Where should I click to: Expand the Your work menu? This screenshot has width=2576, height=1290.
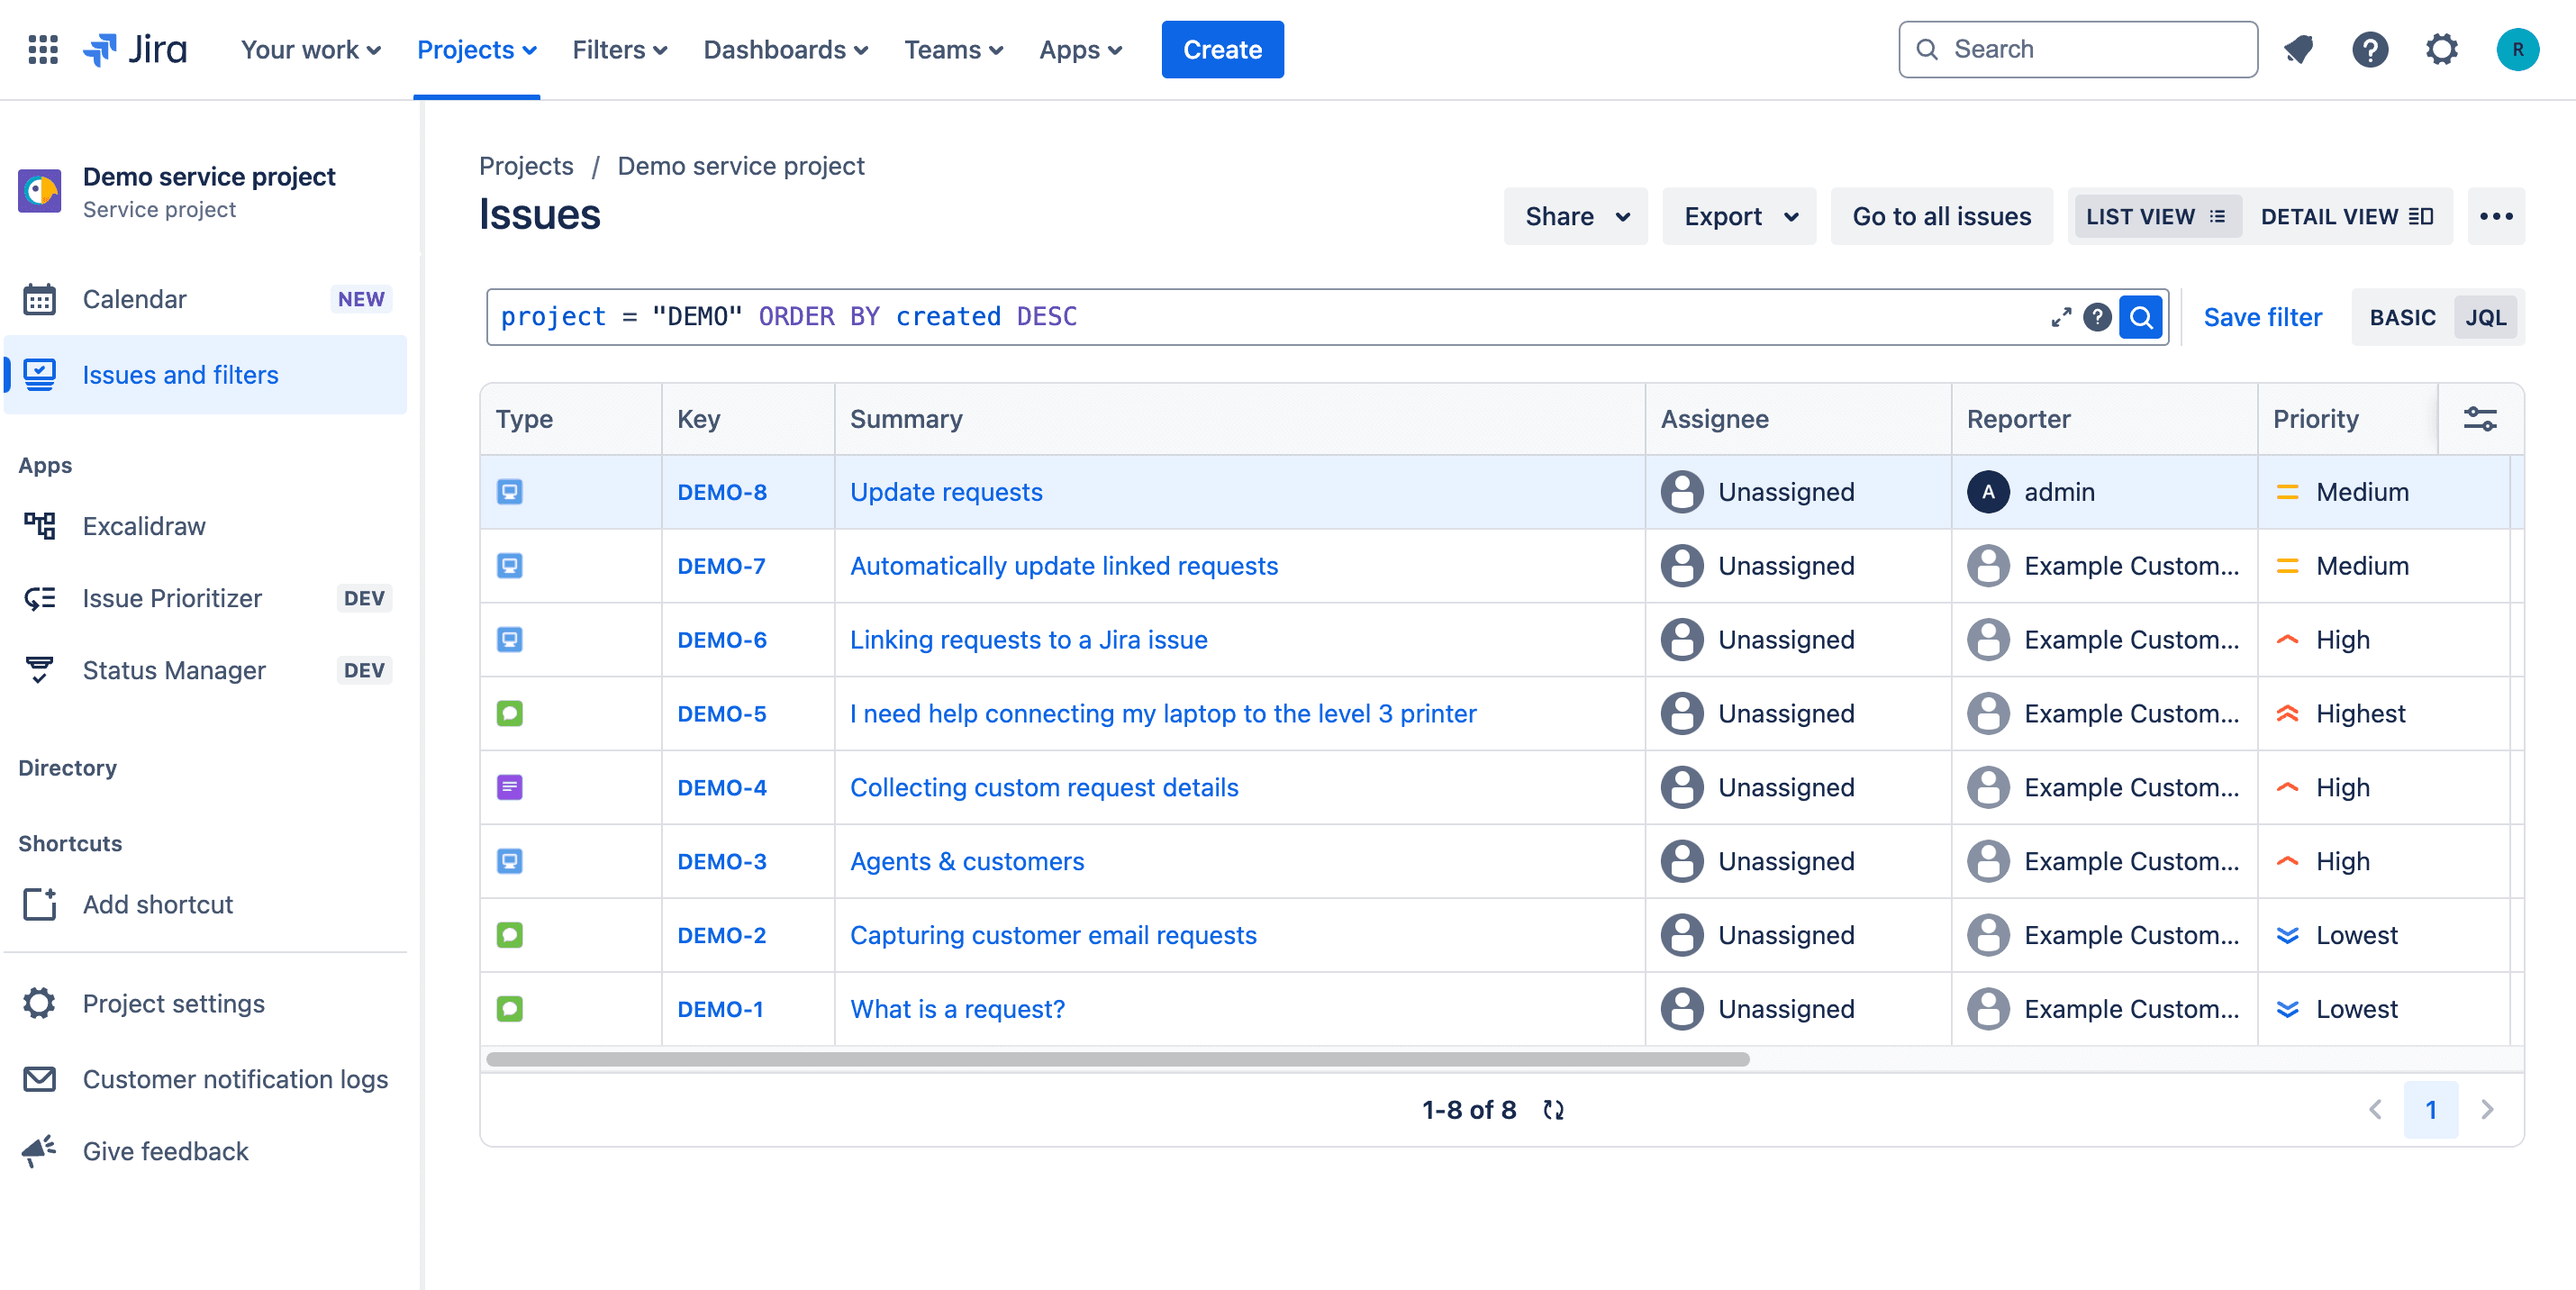tap(310, 49)
